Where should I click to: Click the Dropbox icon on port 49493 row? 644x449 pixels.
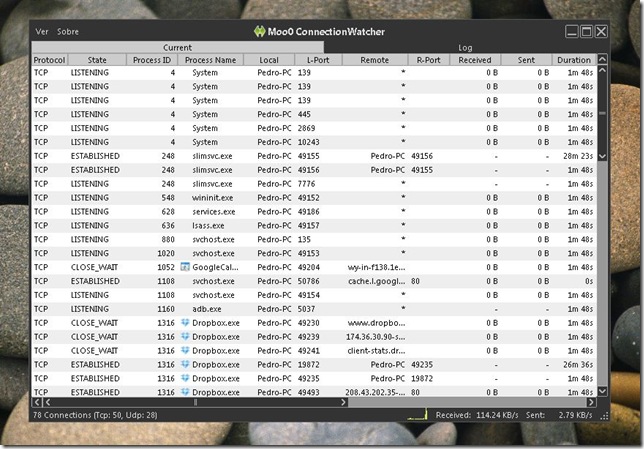tap(185, 392)
